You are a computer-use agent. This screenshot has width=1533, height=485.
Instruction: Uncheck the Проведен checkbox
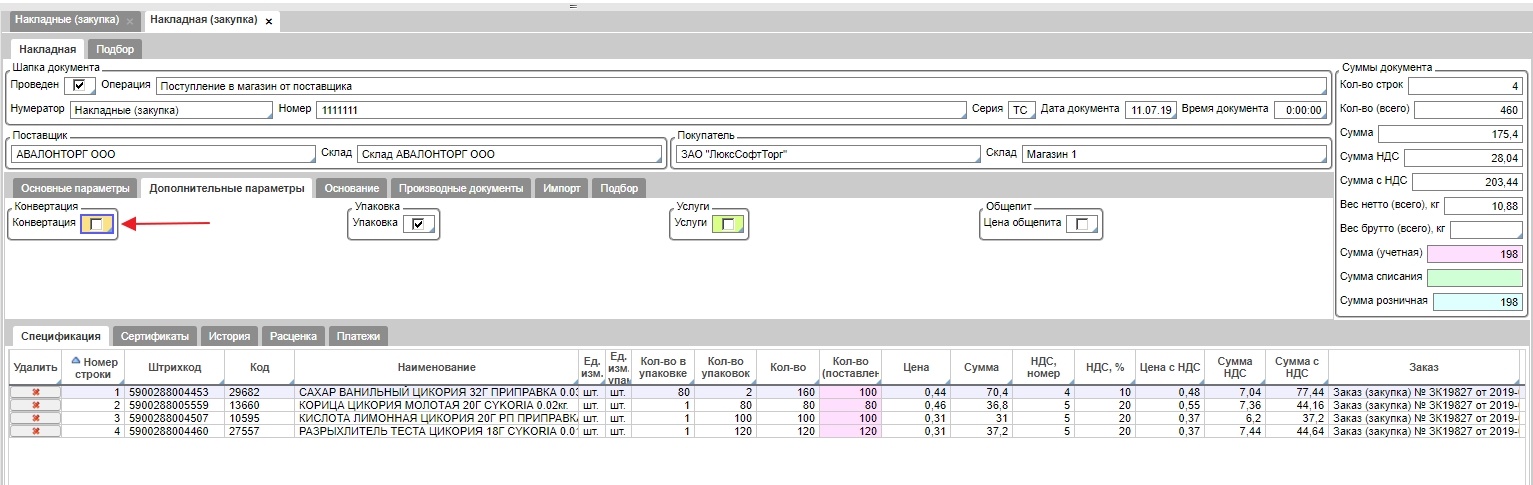(79, 86)
